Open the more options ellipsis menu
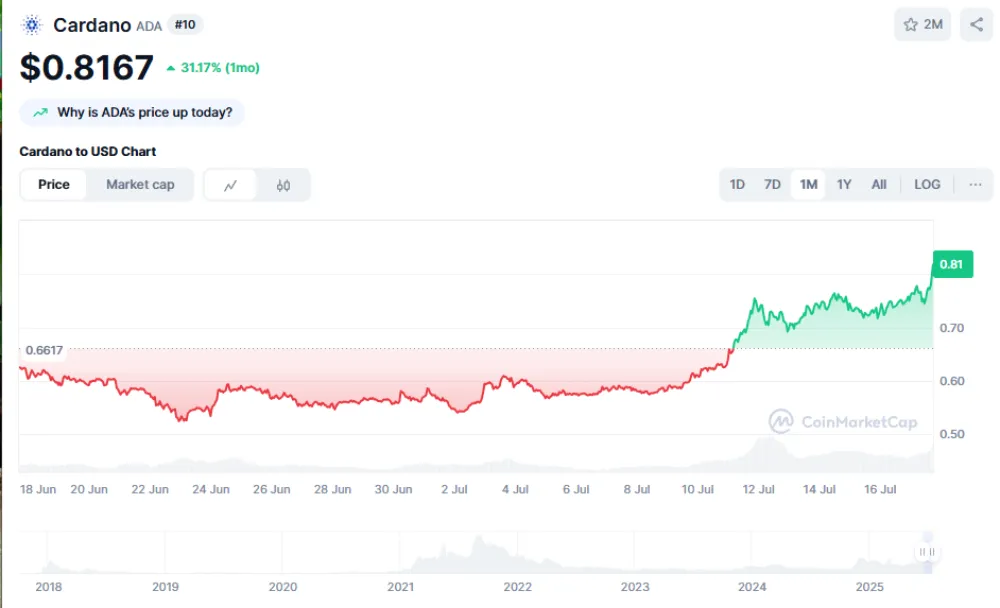 974,185
